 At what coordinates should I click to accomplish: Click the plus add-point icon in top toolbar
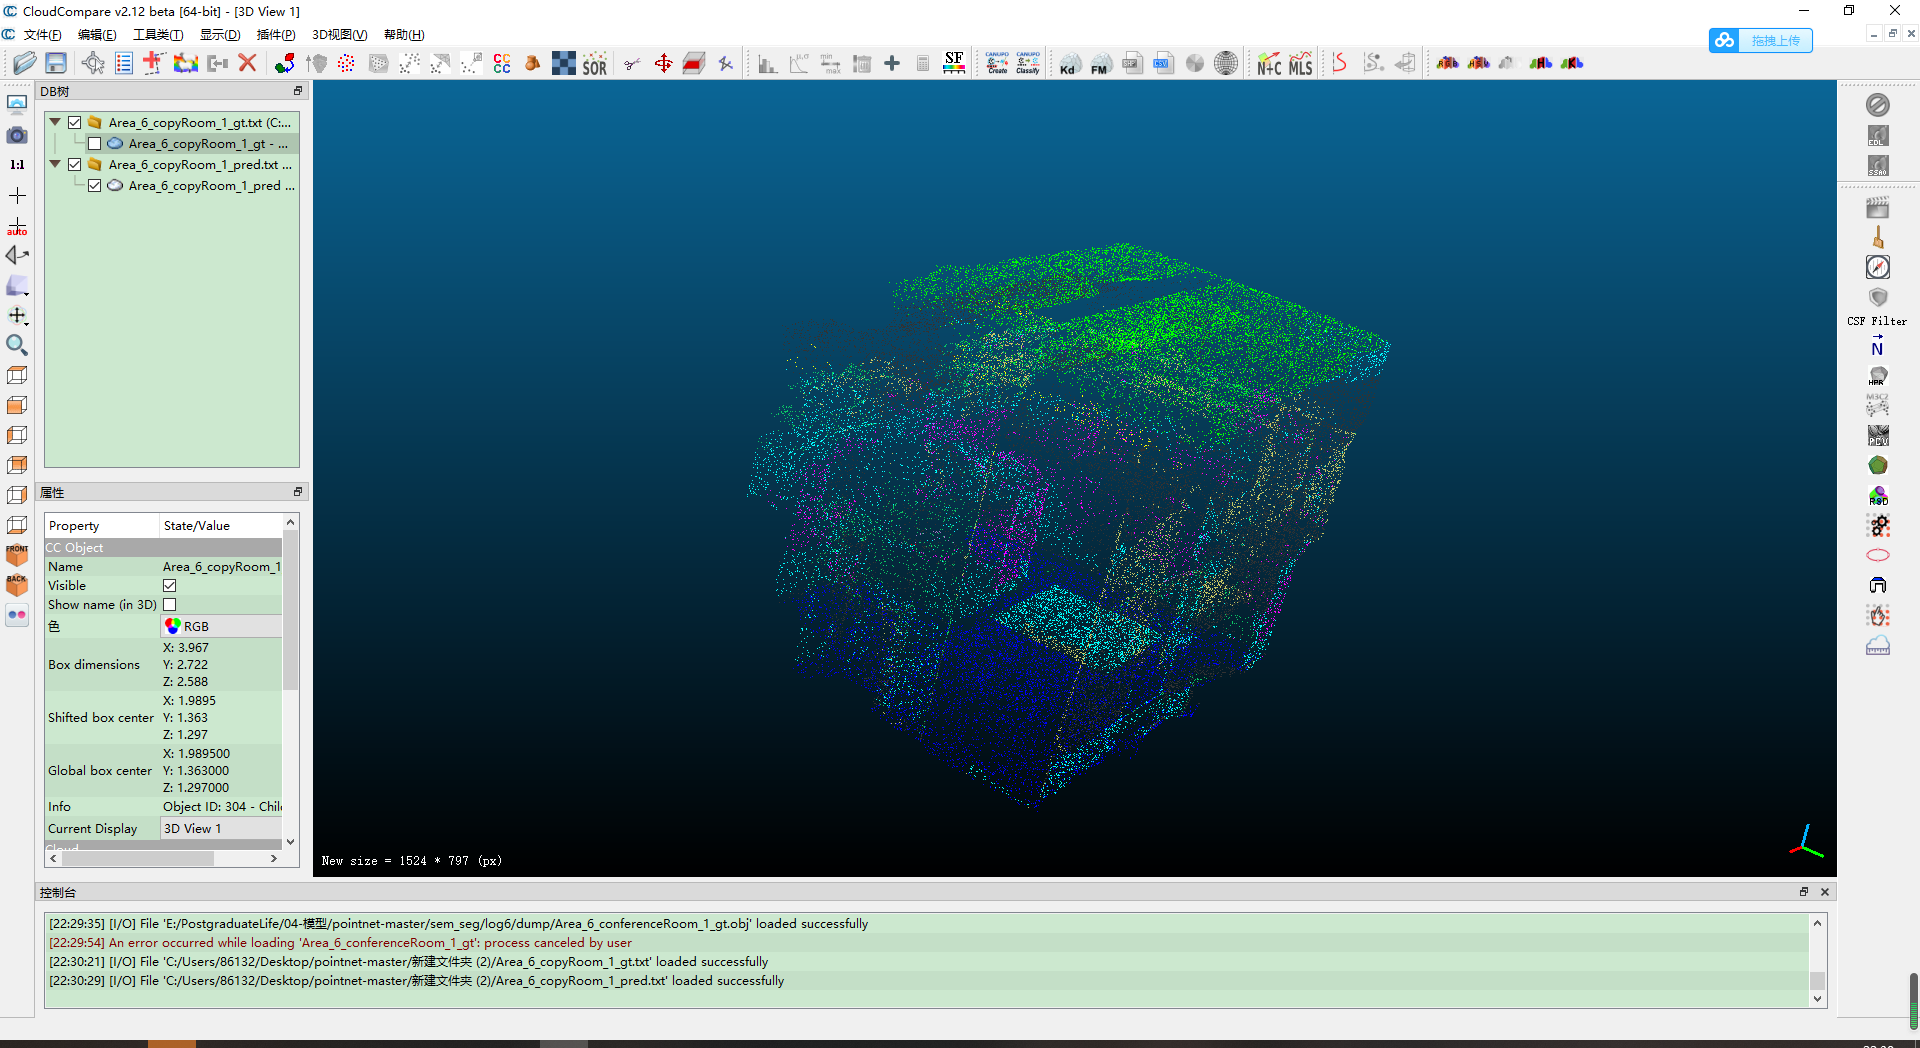pyautogui.click(x=892, y=64)
